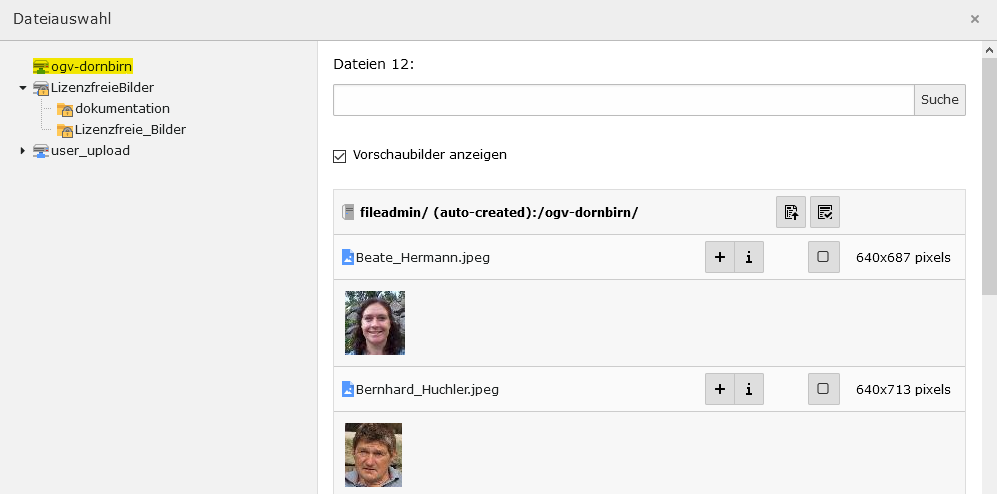Select the dokumentation folder
The height and width of the screenshot is (494, 997).
(122, 108)
